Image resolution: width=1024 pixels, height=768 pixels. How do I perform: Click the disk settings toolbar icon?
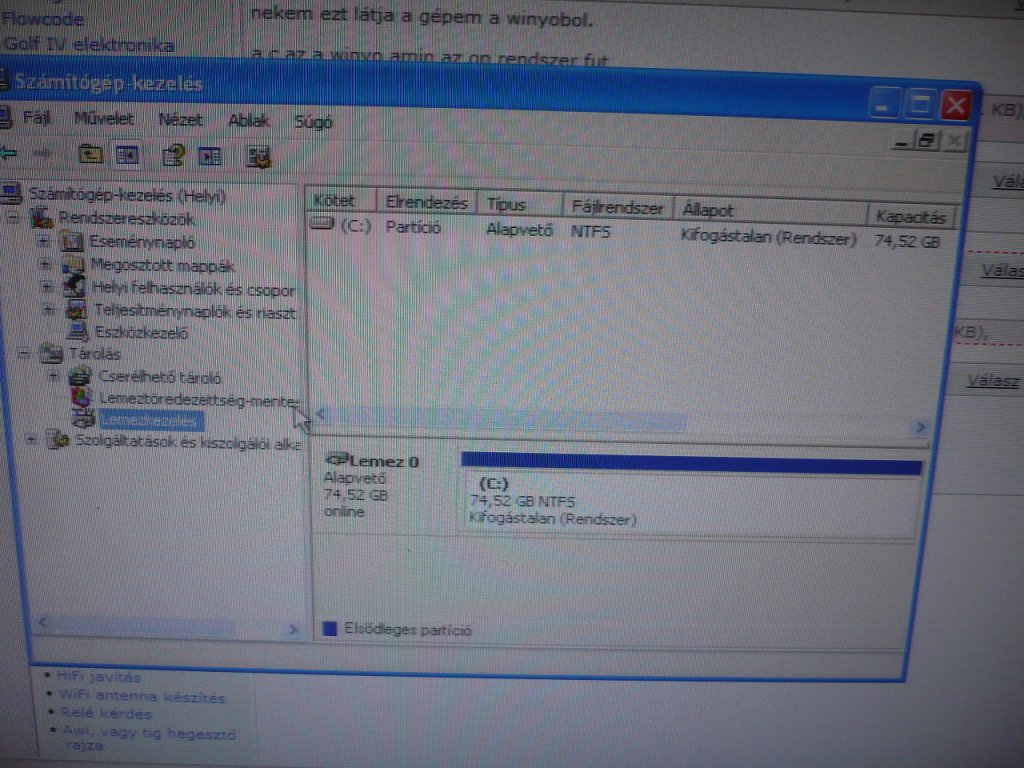pyautogui.click(x=259, y=157)
